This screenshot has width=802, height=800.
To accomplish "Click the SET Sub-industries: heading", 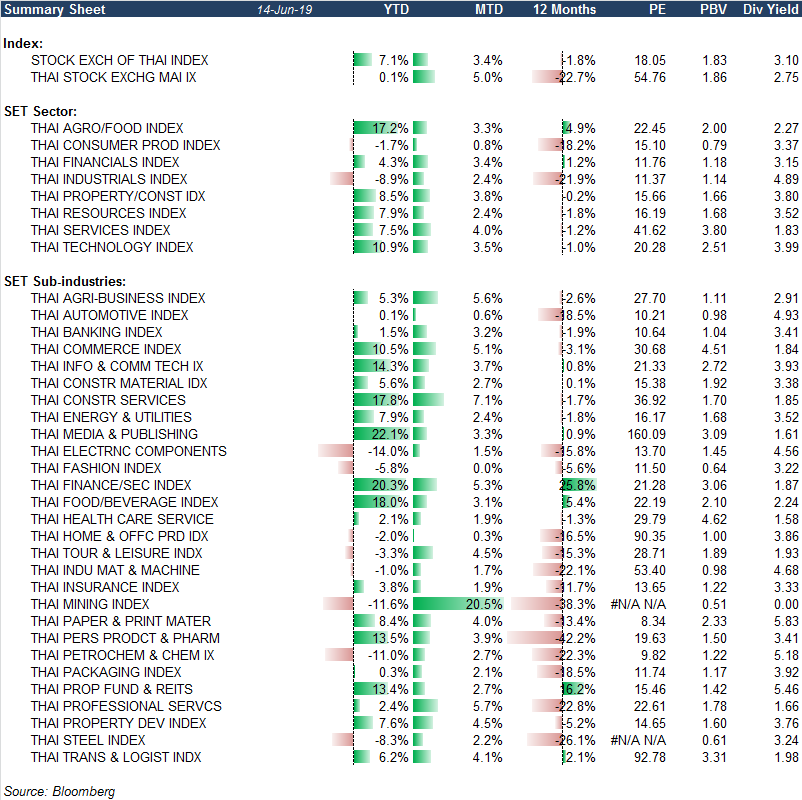I will coord(65,281).
